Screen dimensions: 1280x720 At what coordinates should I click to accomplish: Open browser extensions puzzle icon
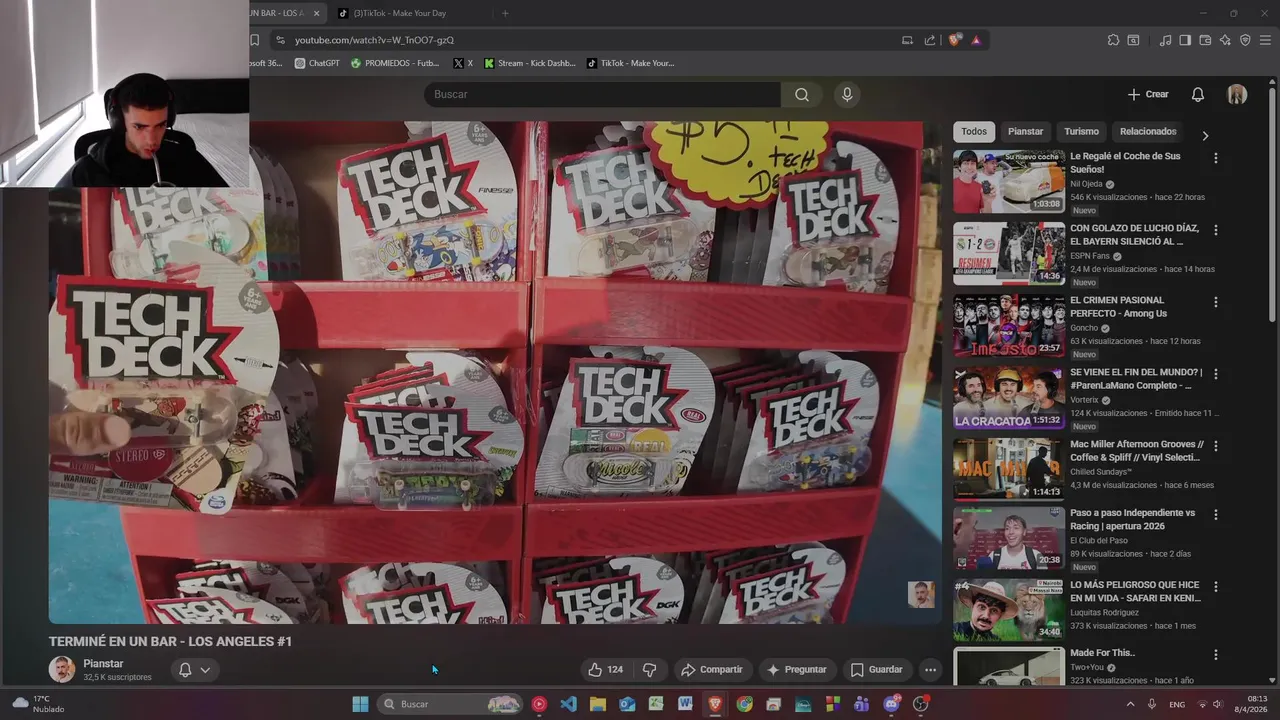1113,40
